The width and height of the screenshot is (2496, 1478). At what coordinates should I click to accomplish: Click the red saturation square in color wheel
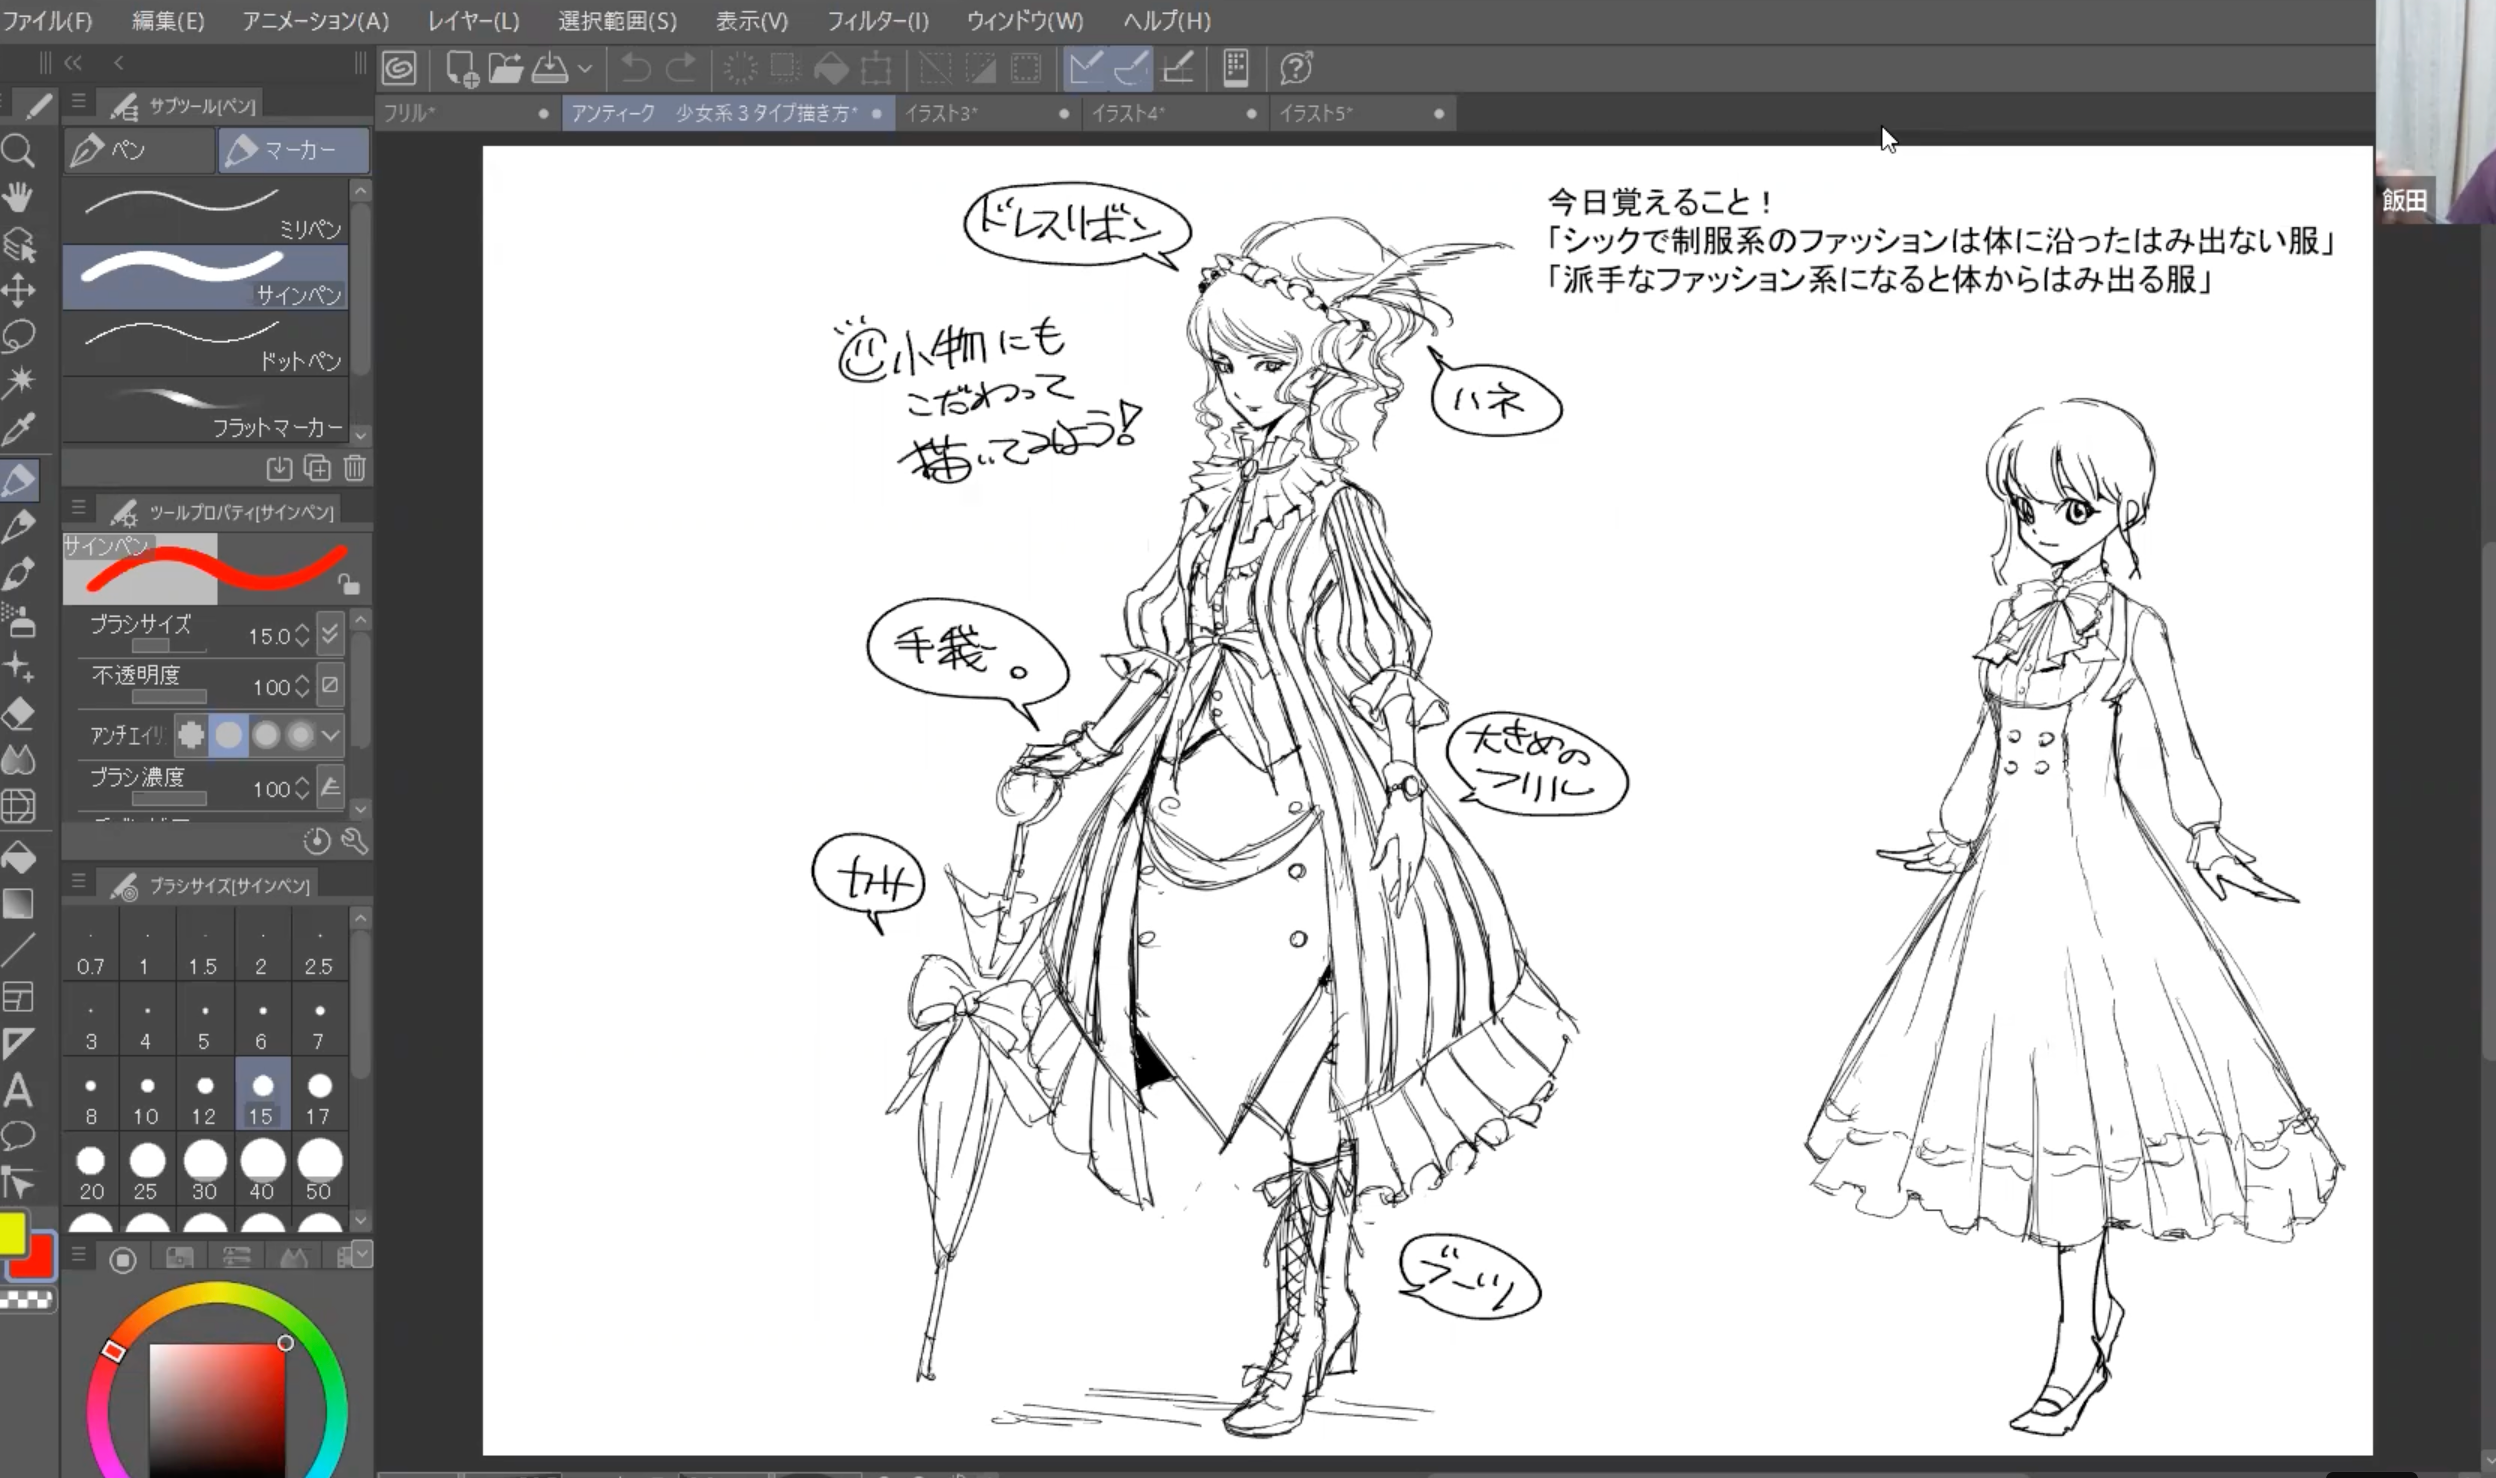click(x=217, y=1408)
